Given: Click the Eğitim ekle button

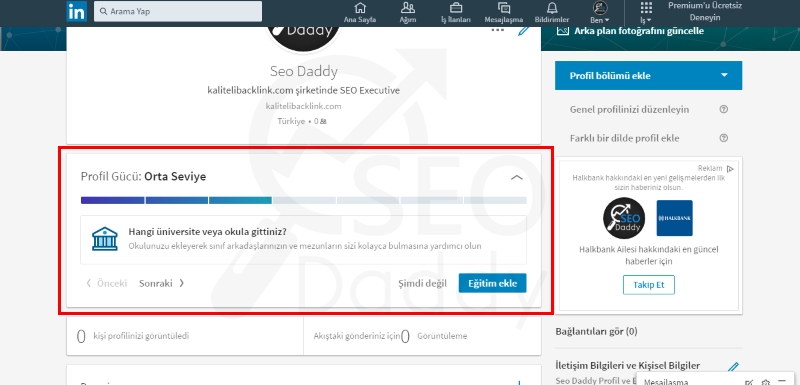Looking at the screenshot, I should click(492, 283).
